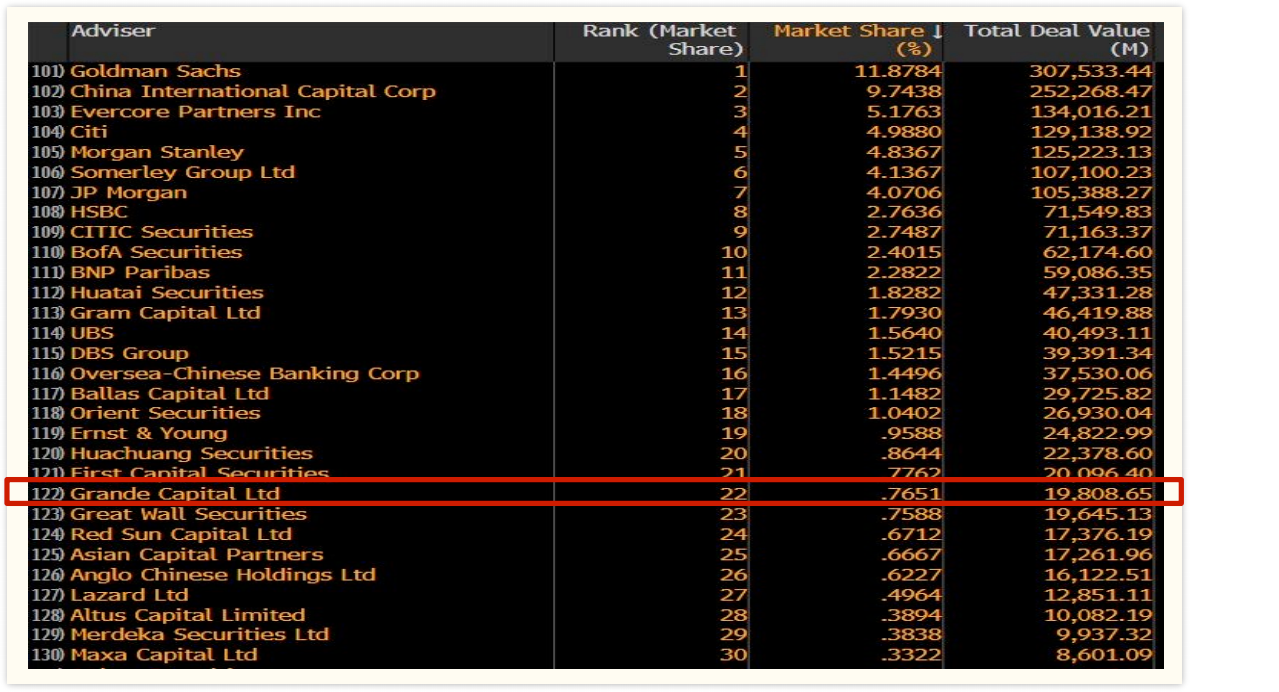Sort the table by the Adviser column header
The image size is (1279, 692).
(x=113, y=31)
